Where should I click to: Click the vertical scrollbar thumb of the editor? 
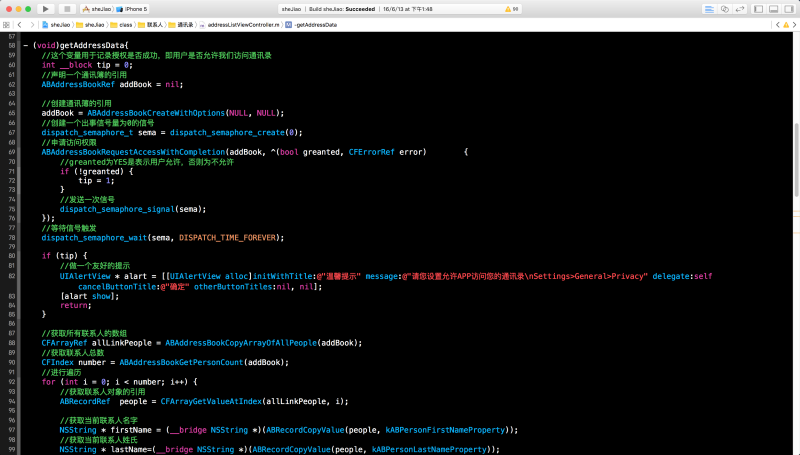click(796, 160)
